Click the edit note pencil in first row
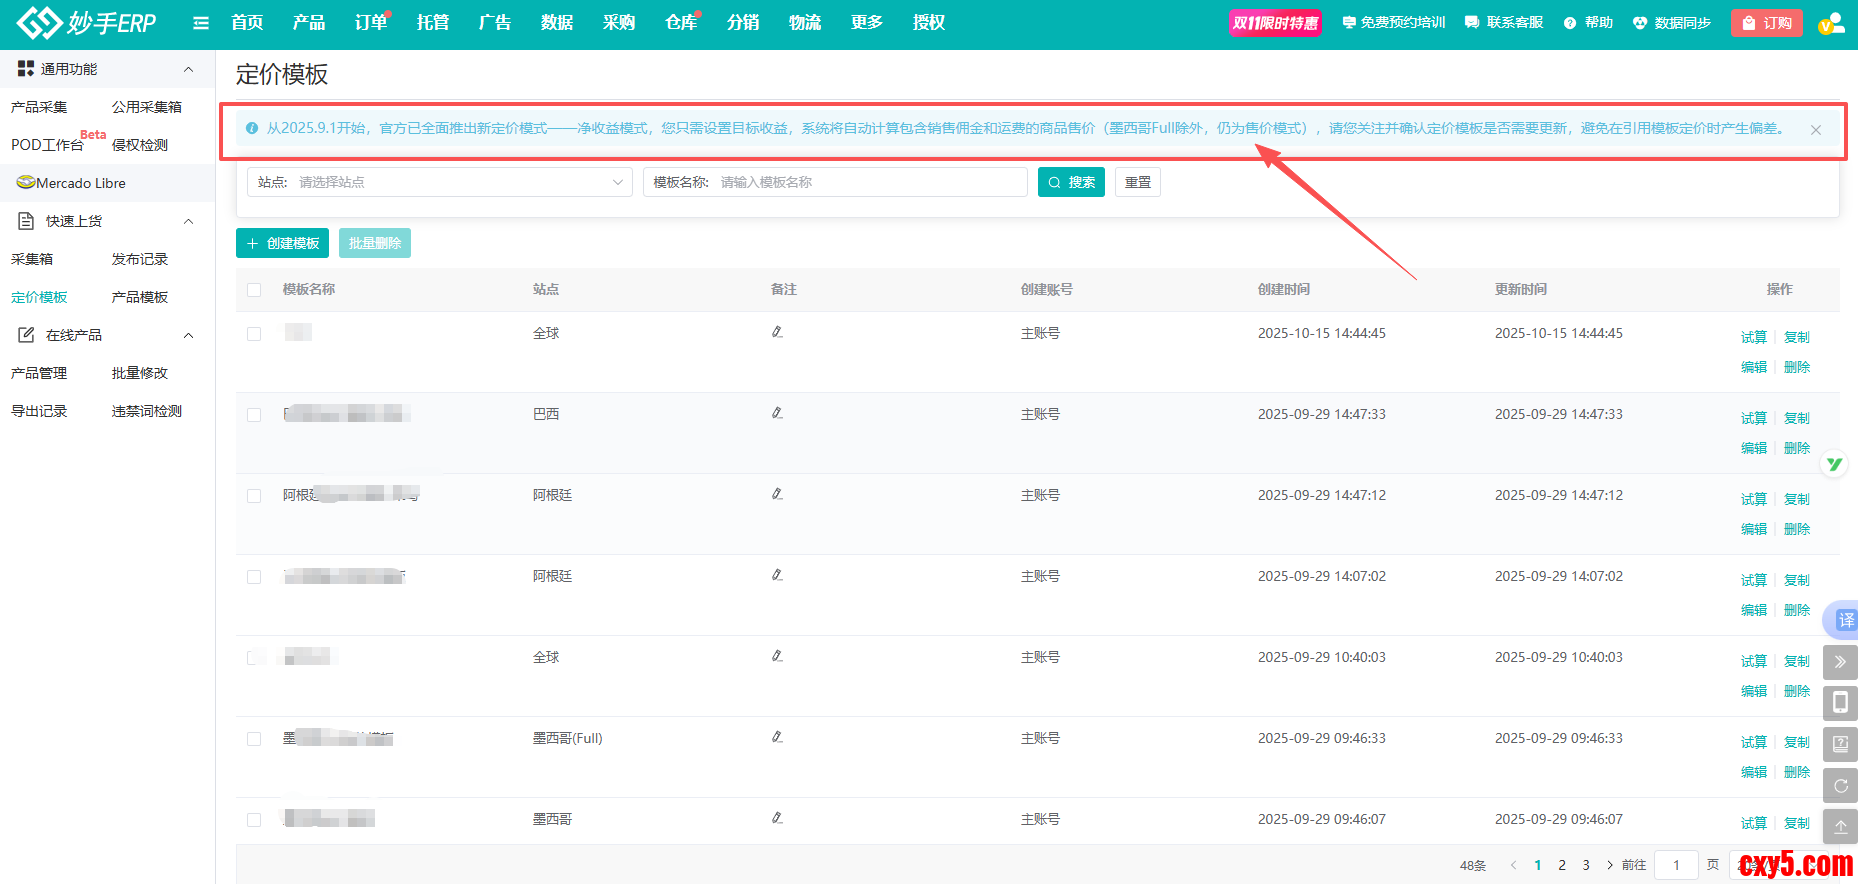The image size is (1858, 884). coord(777,332)
